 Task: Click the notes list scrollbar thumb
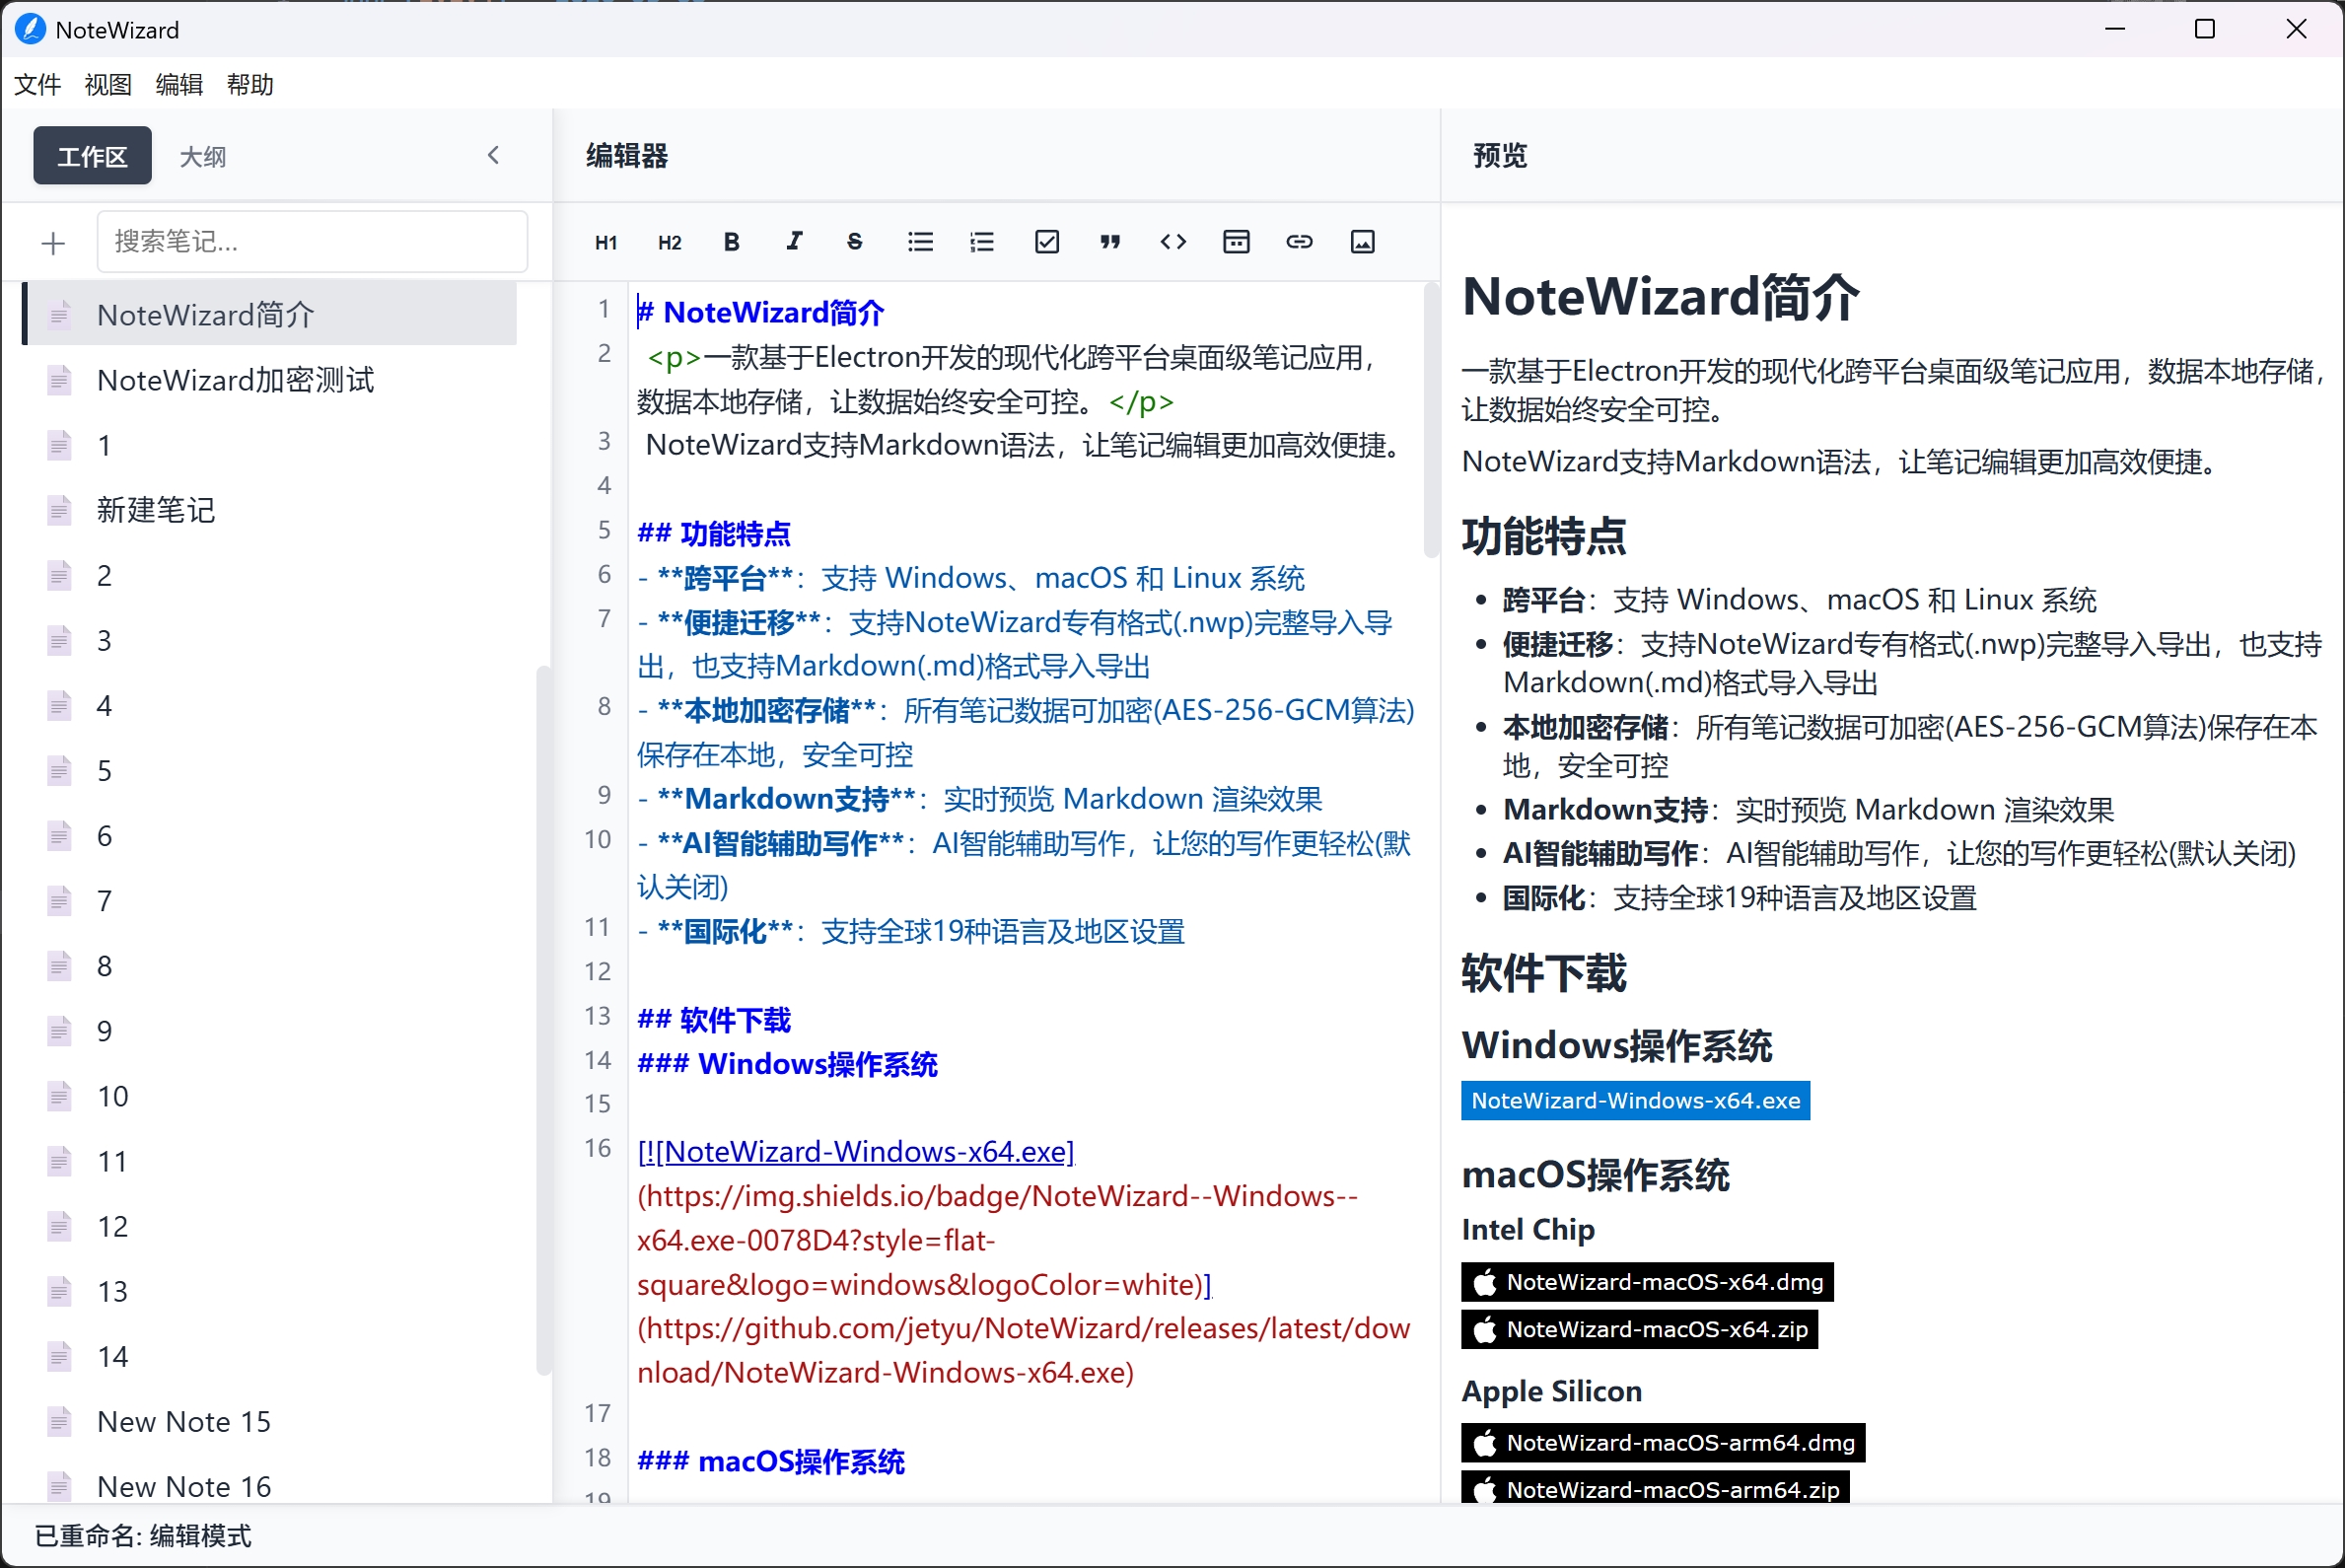click(x=544, y=1020)
